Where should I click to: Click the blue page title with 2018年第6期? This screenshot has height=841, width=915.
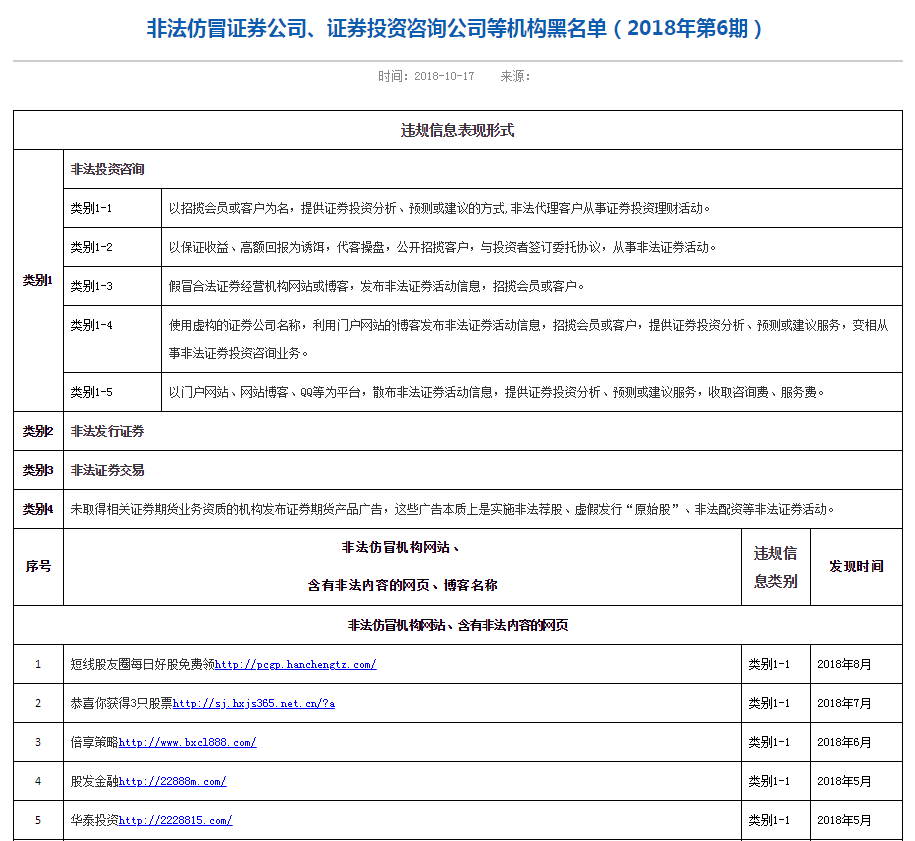(x=456, y=28)
